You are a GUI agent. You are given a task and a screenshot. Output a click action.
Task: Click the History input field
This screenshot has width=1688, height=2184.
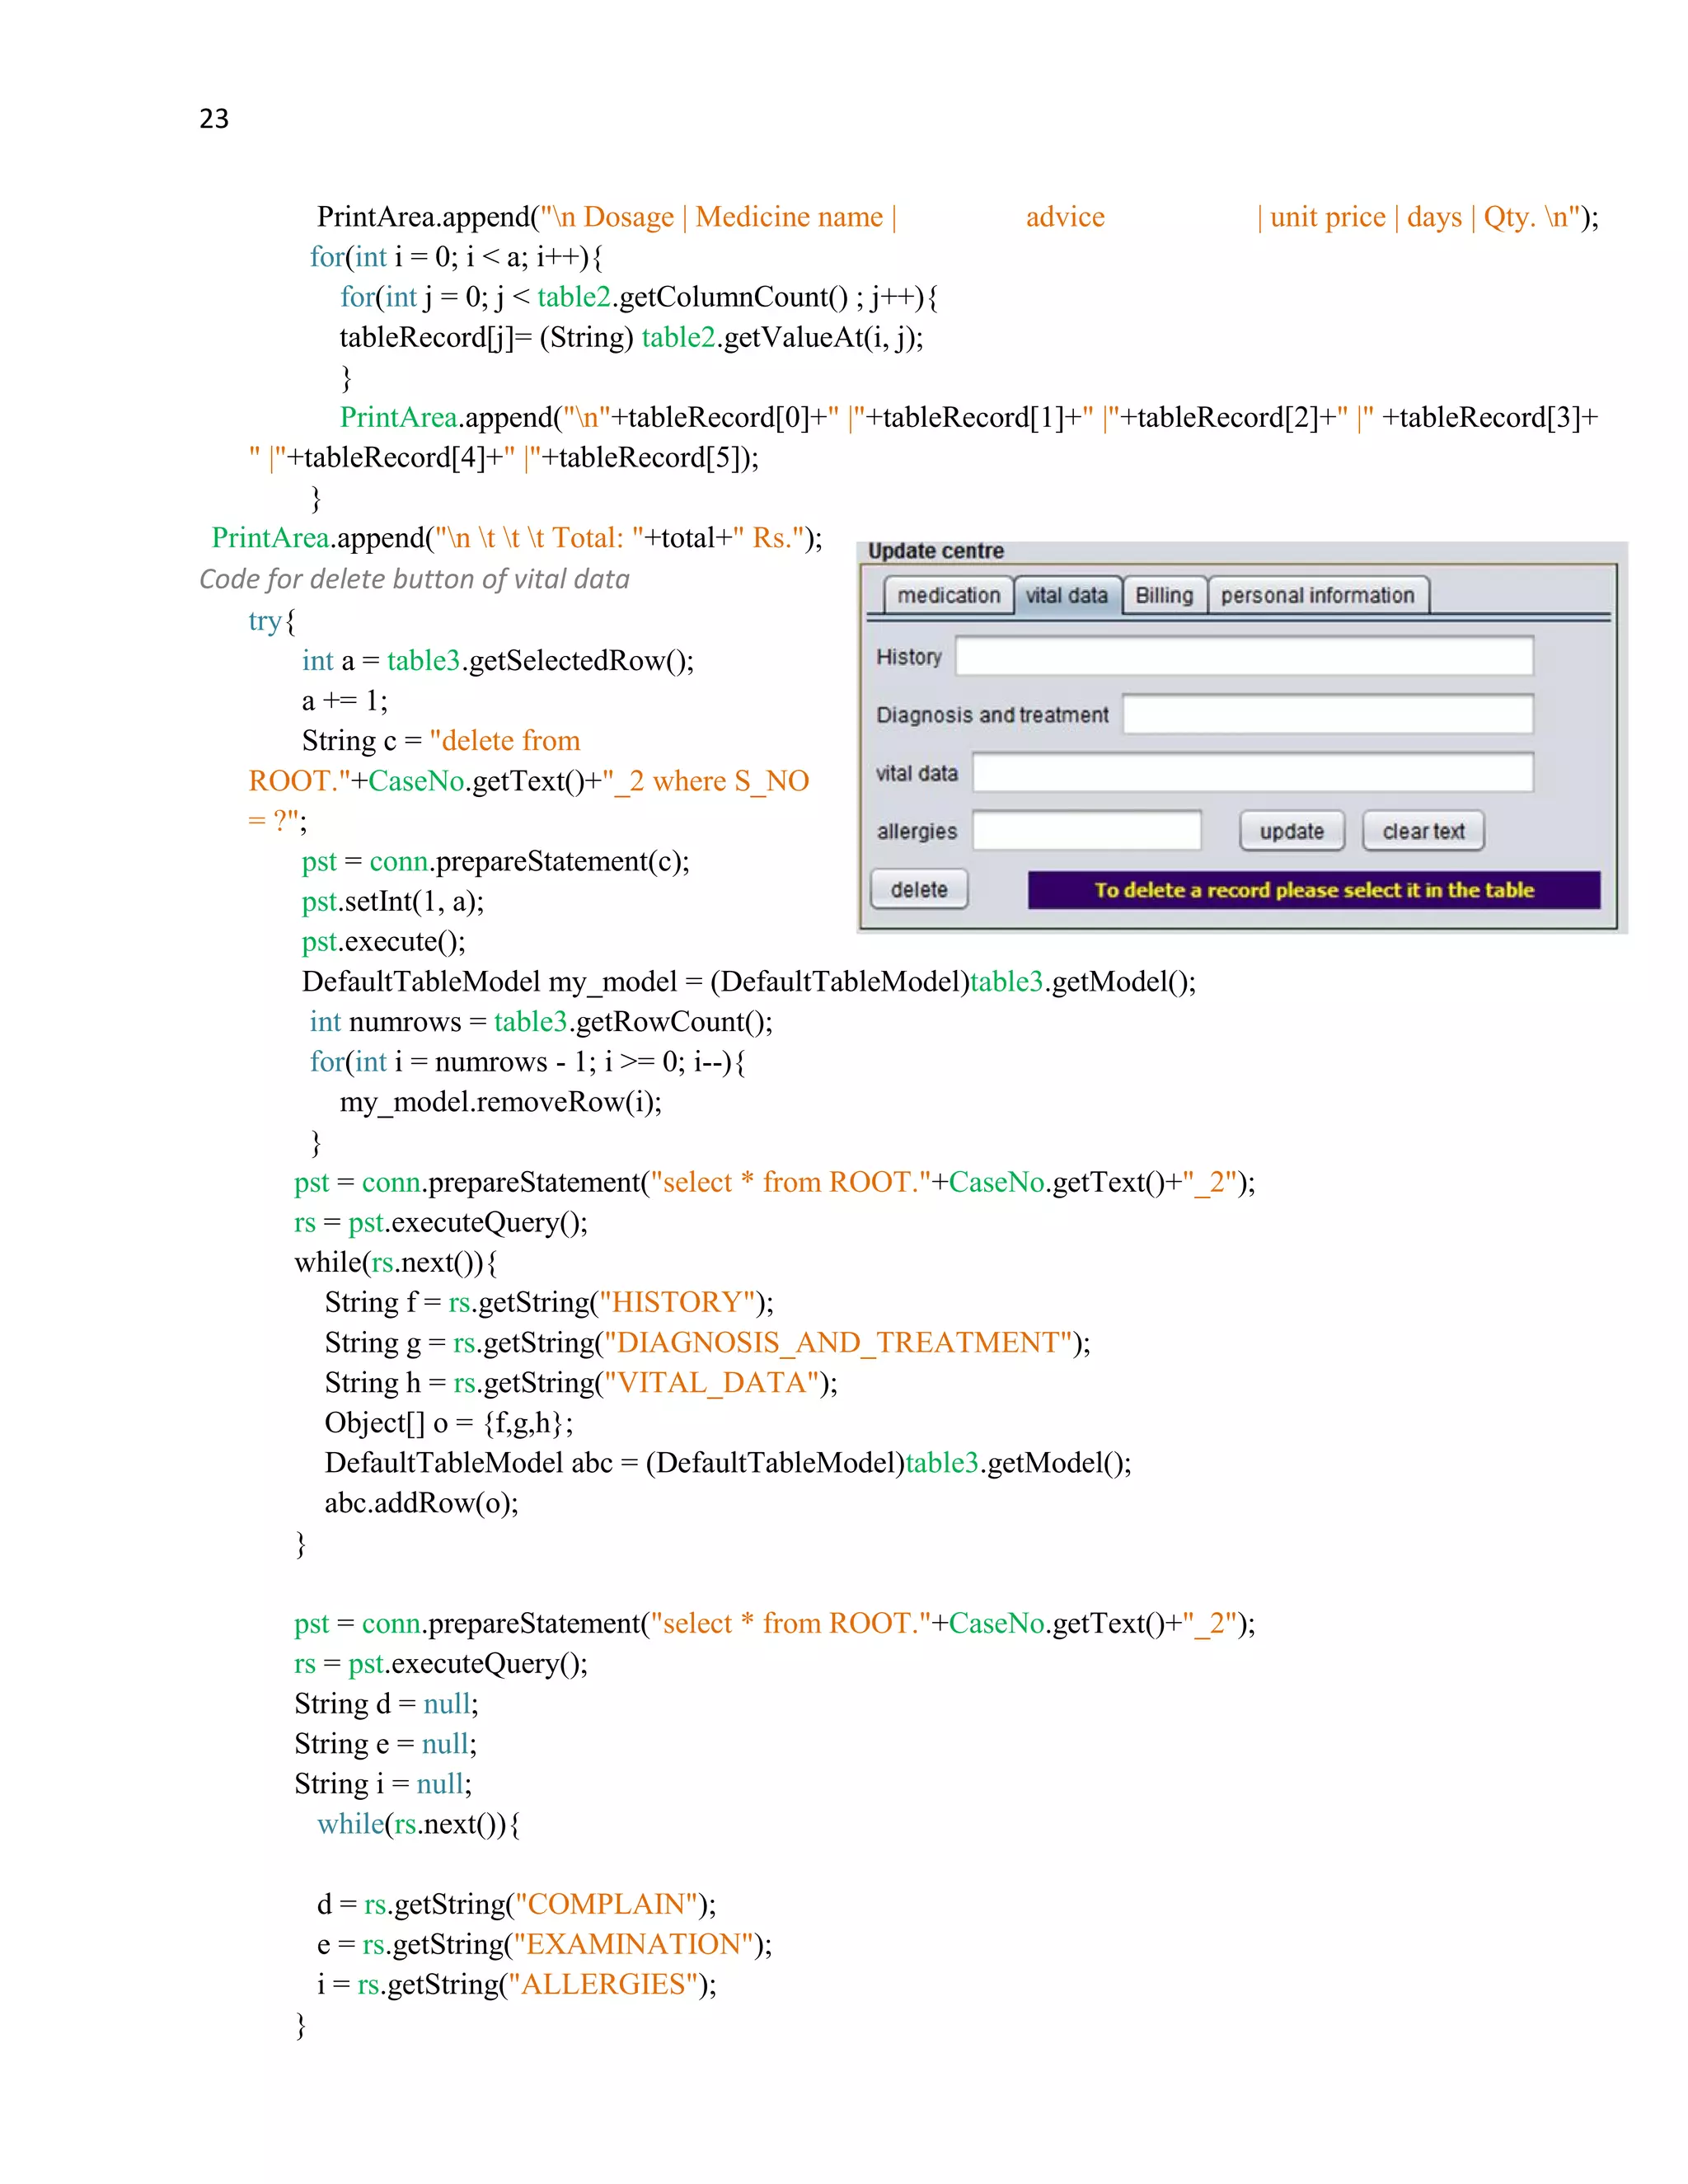pos(1244,656)
